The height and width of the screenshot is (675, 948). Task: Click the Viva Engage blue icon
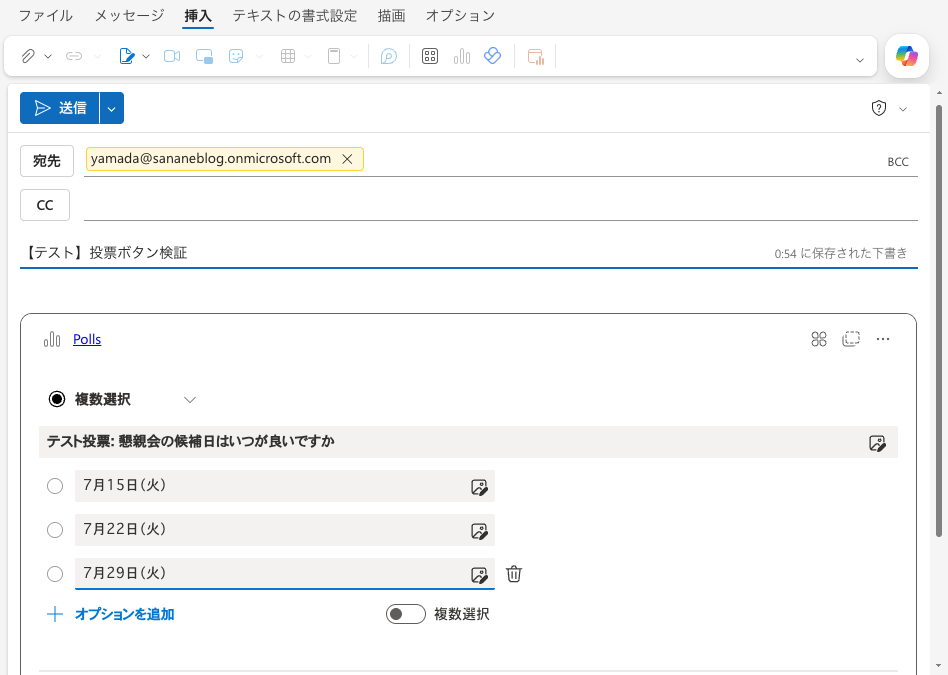tap(493, 56)
